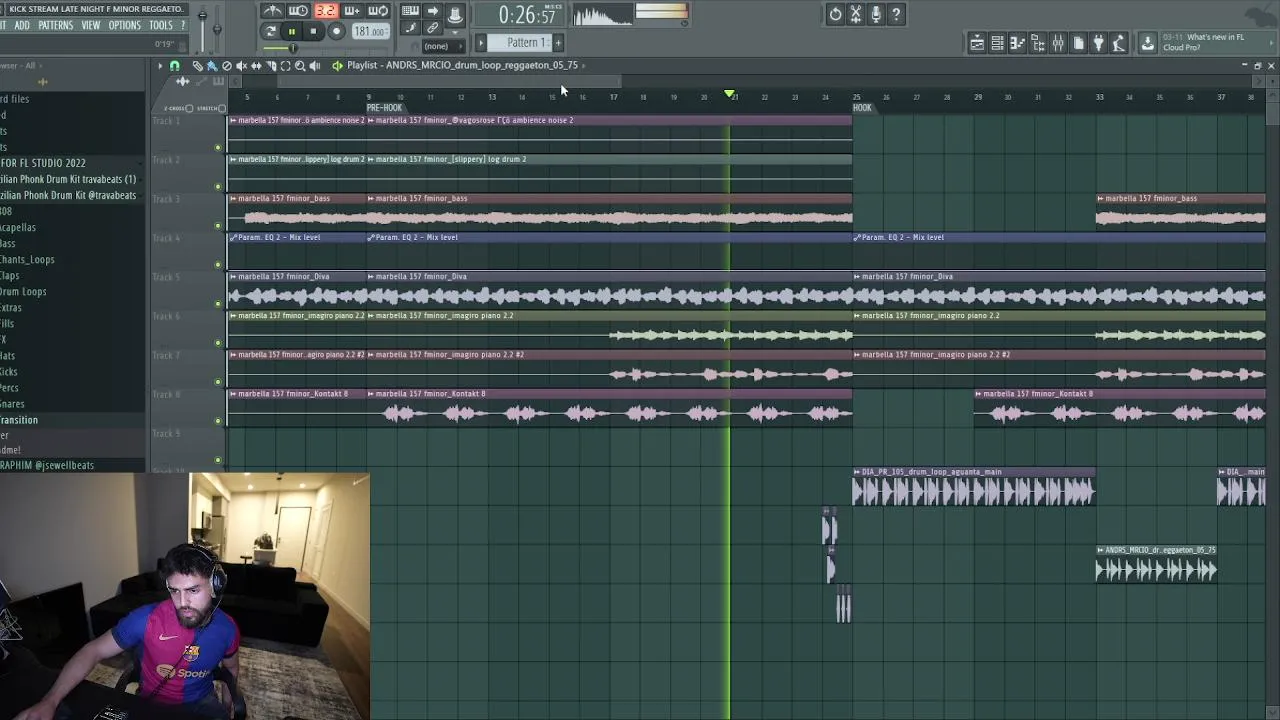This screenshot has height=720, width=1280.
Task: Open the channel rack icon
Action: (x=997, y=43)
